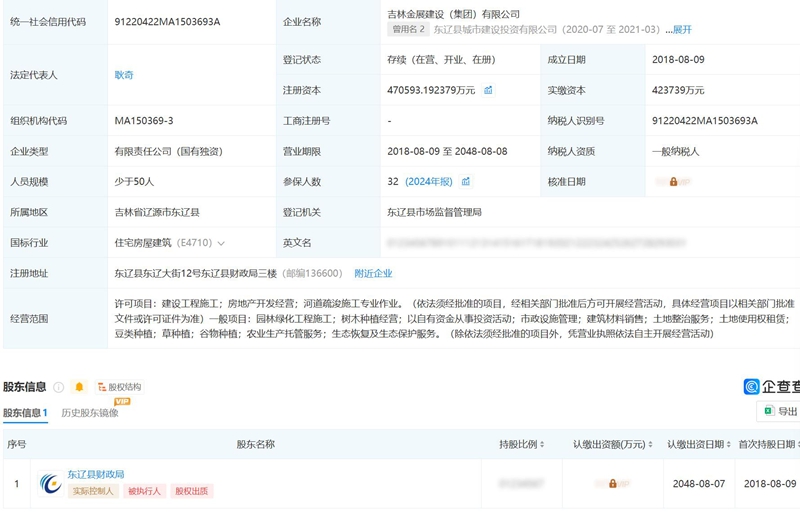
Task: Open the insured headcount trend icon
Action: point(466,182)
